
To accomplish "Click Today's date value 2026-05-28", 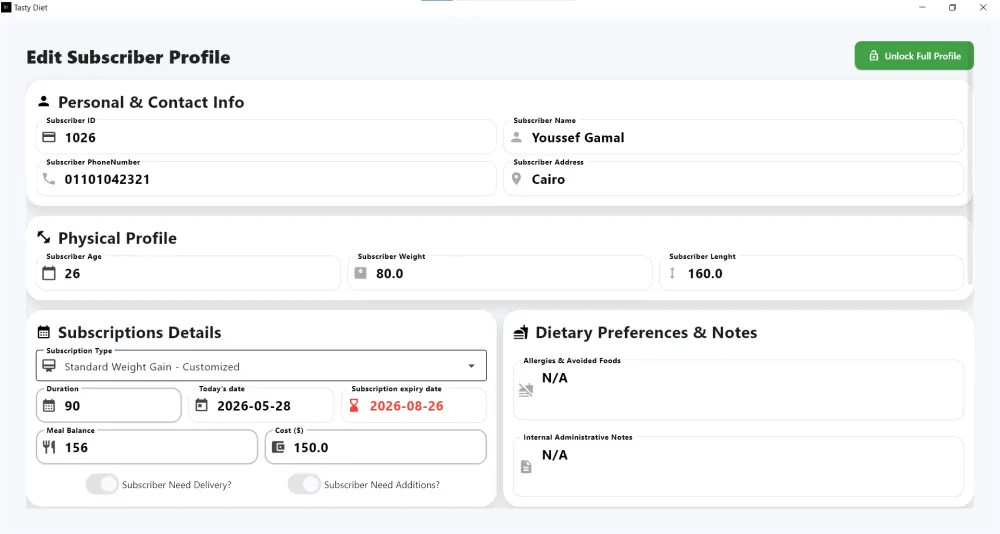I will tap(254, 406).
